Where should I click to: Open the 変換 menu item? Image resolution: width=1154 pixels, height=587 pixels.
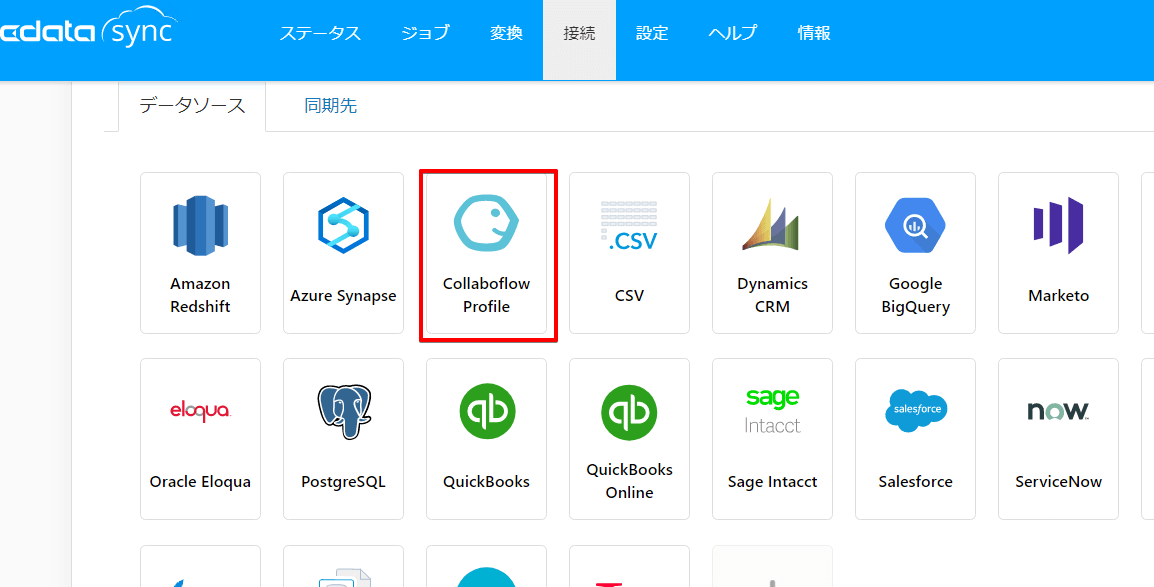pos(506,33)
